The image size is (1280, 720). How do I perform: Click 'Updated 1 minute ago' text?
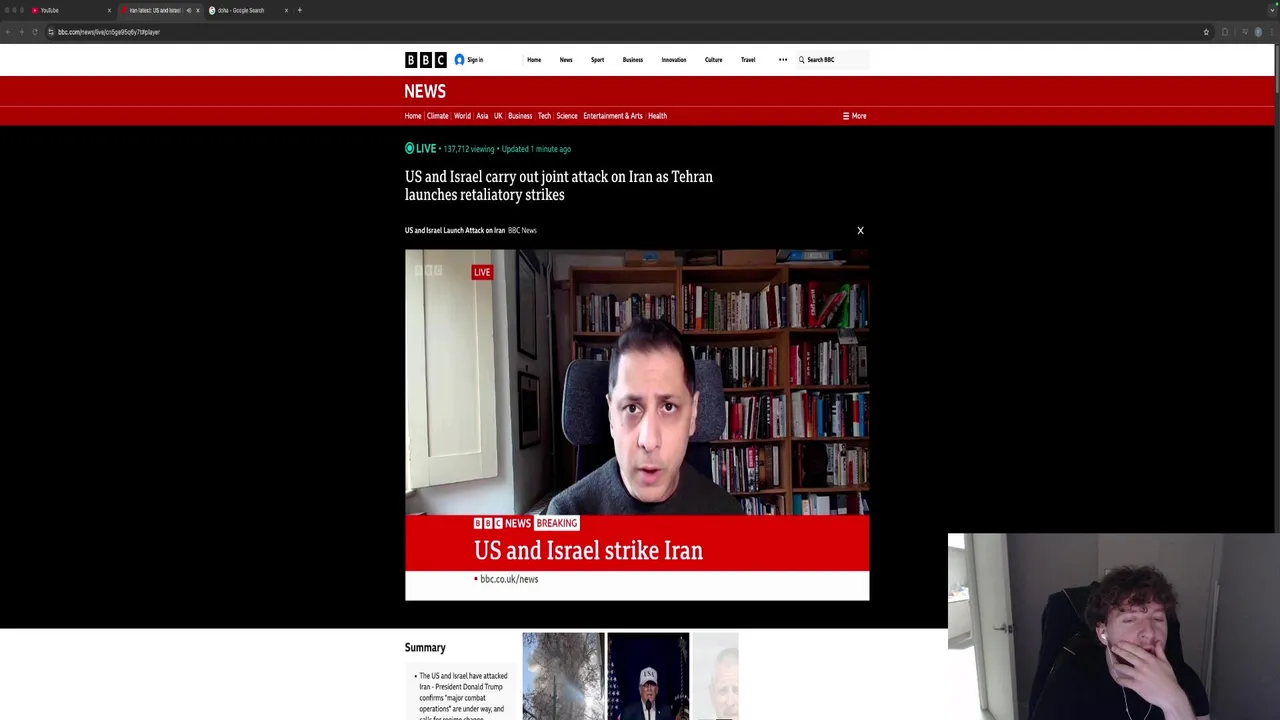tap(536, 149)
